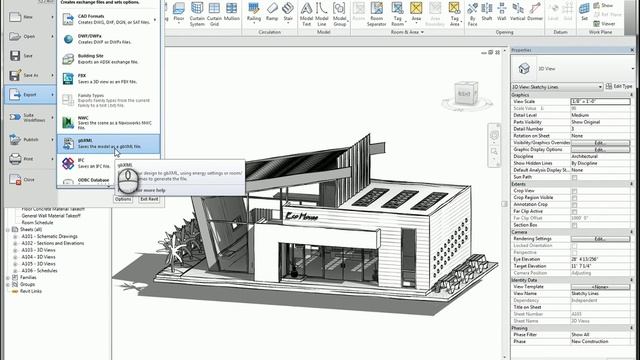Click the ViewCube in the 3D view
Screen dimensions: 640x360
(x=466, y=94)
